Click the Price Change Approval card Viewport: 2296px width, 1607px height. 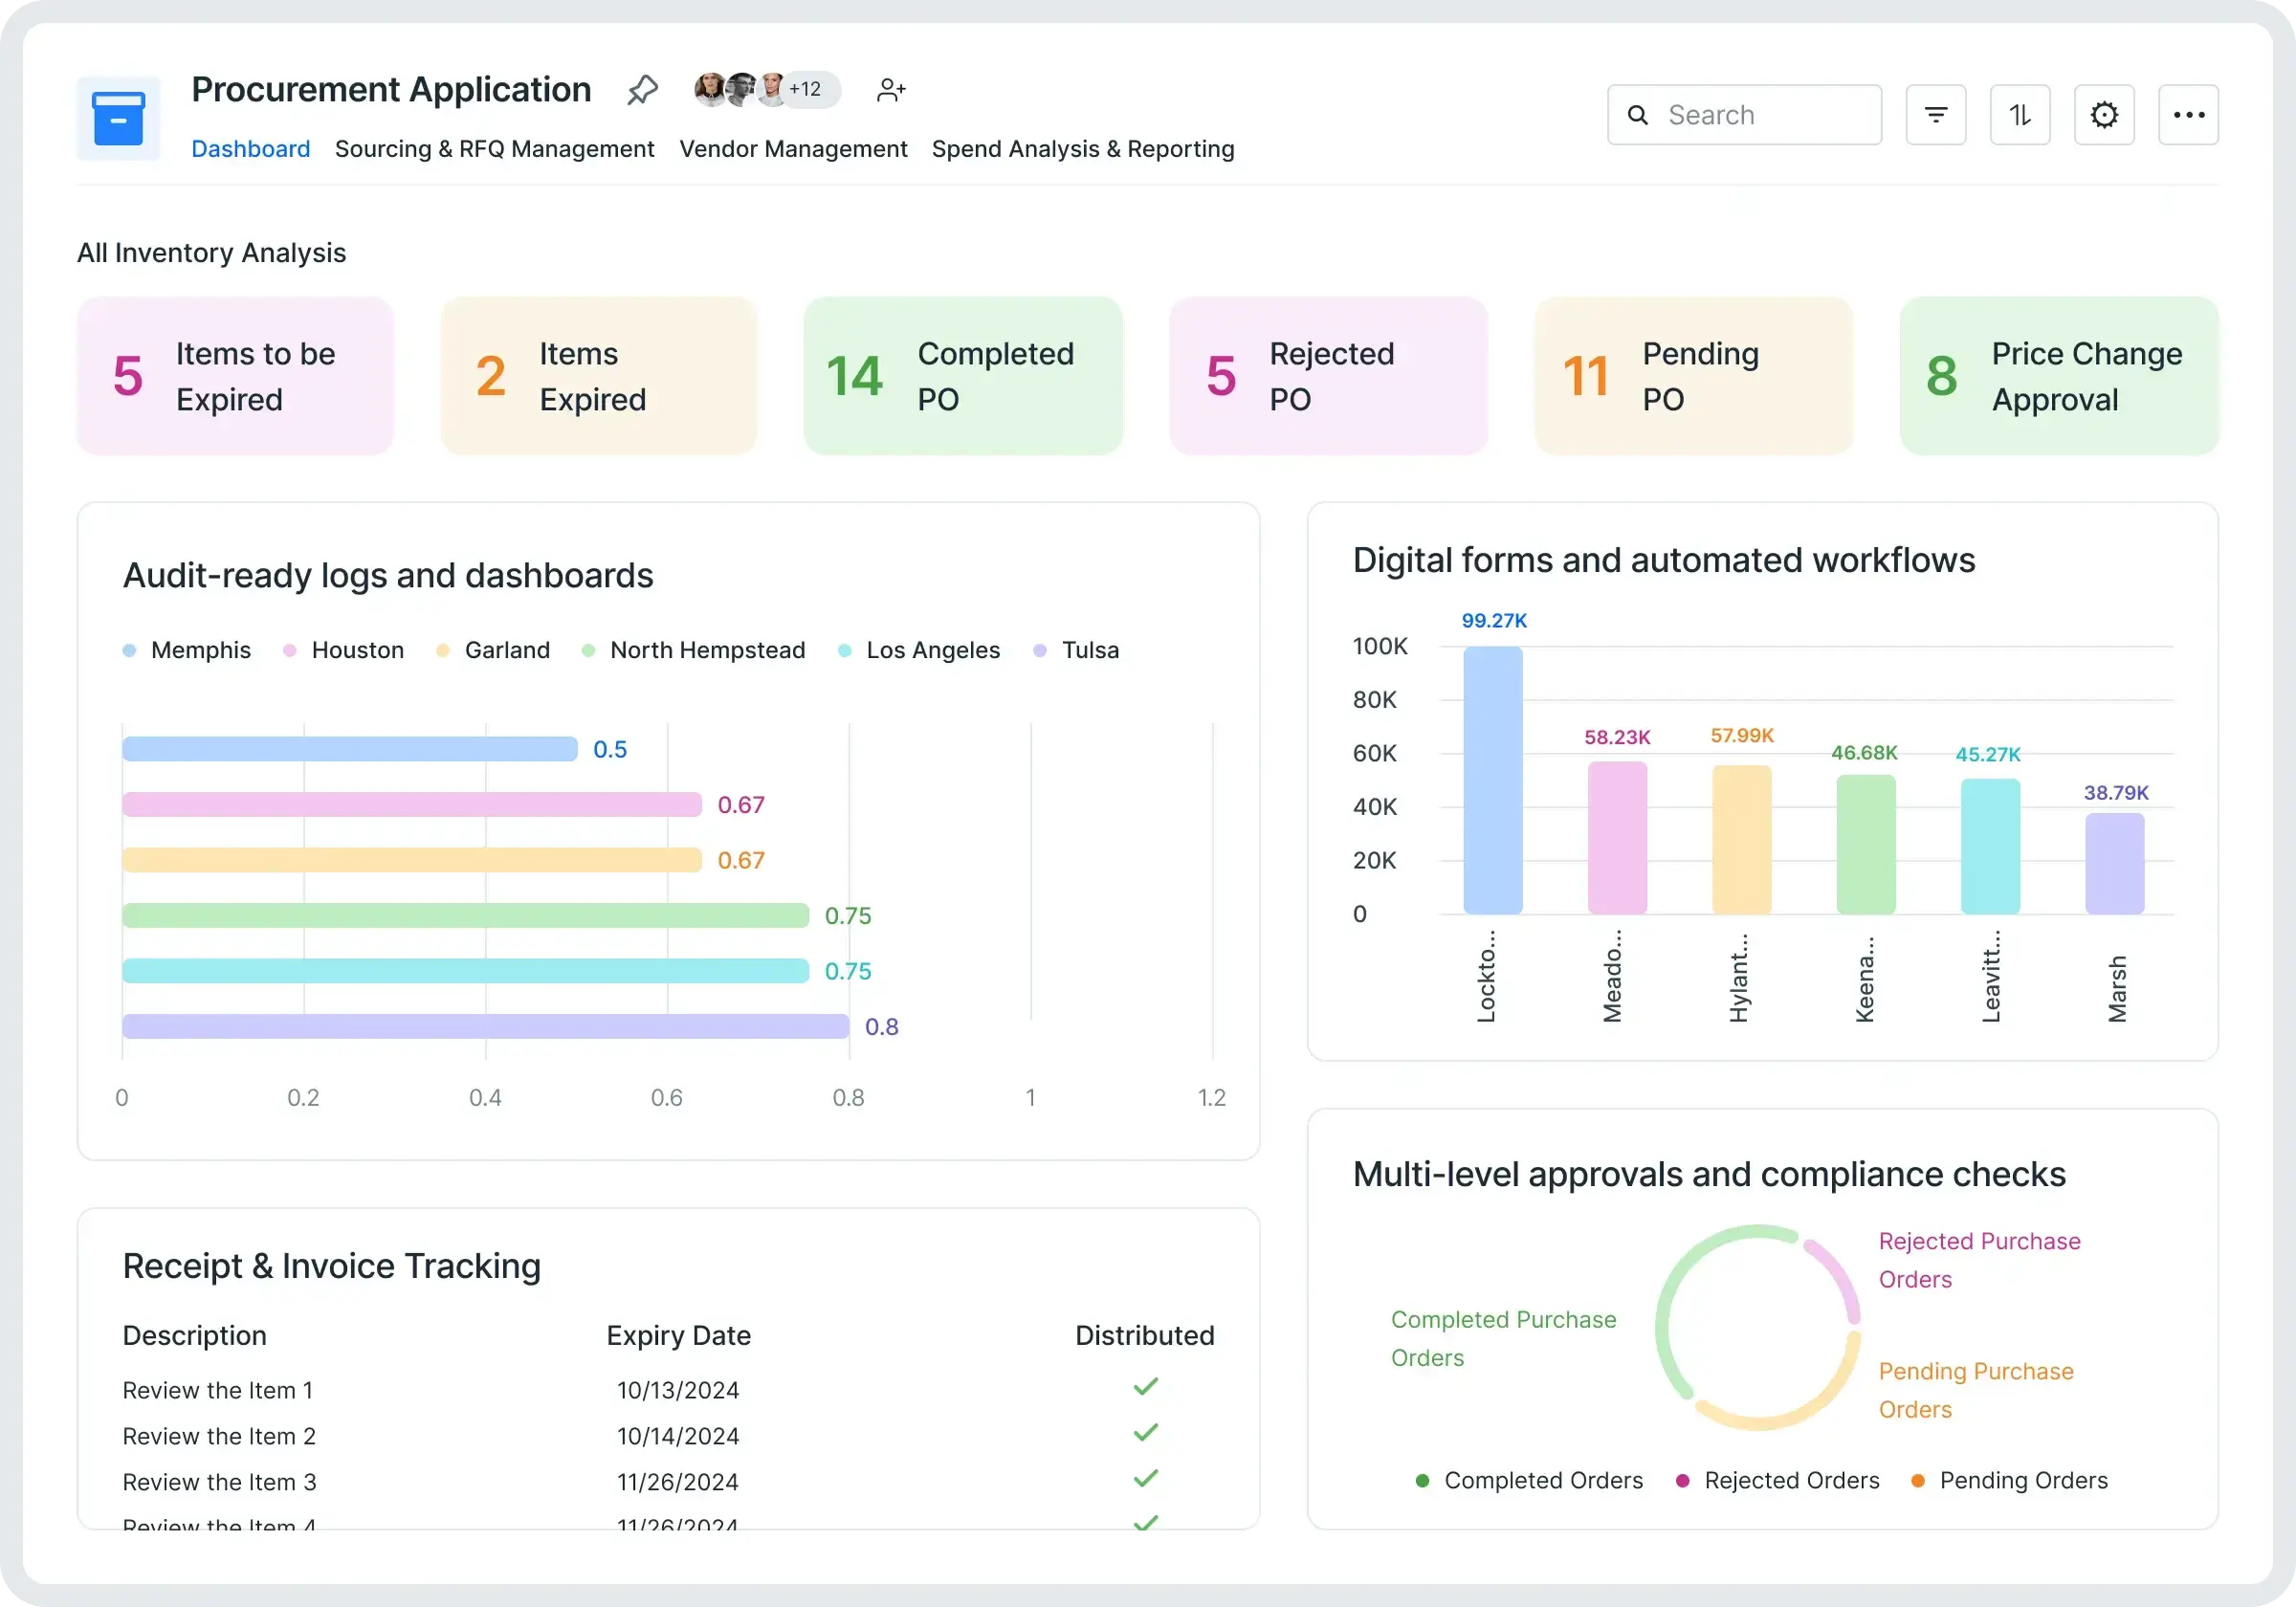[x=2058, y=376]
